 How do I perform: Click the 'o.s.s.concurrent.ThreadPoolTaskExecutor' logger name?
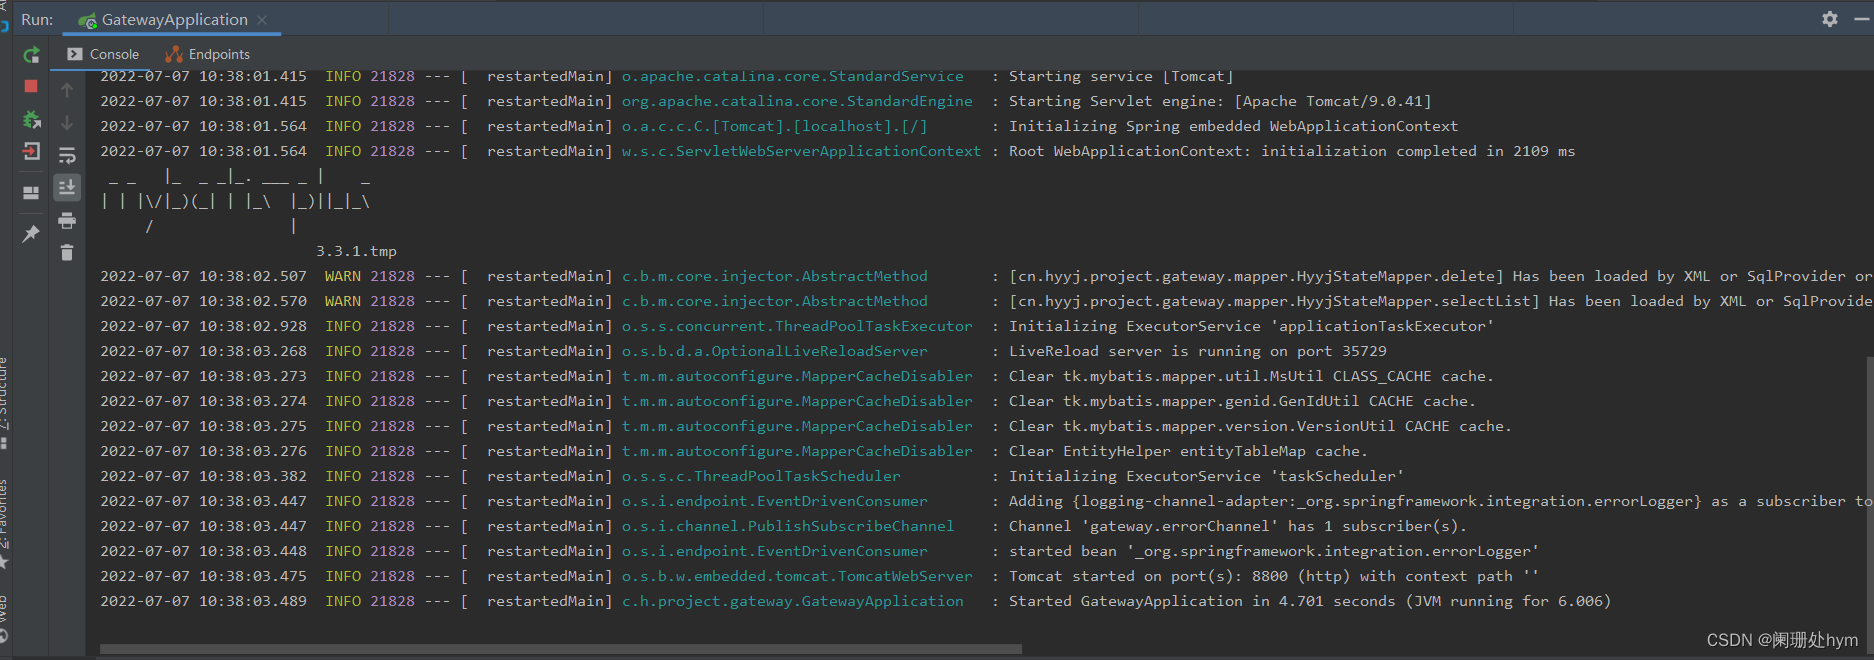tap(797, 326)
